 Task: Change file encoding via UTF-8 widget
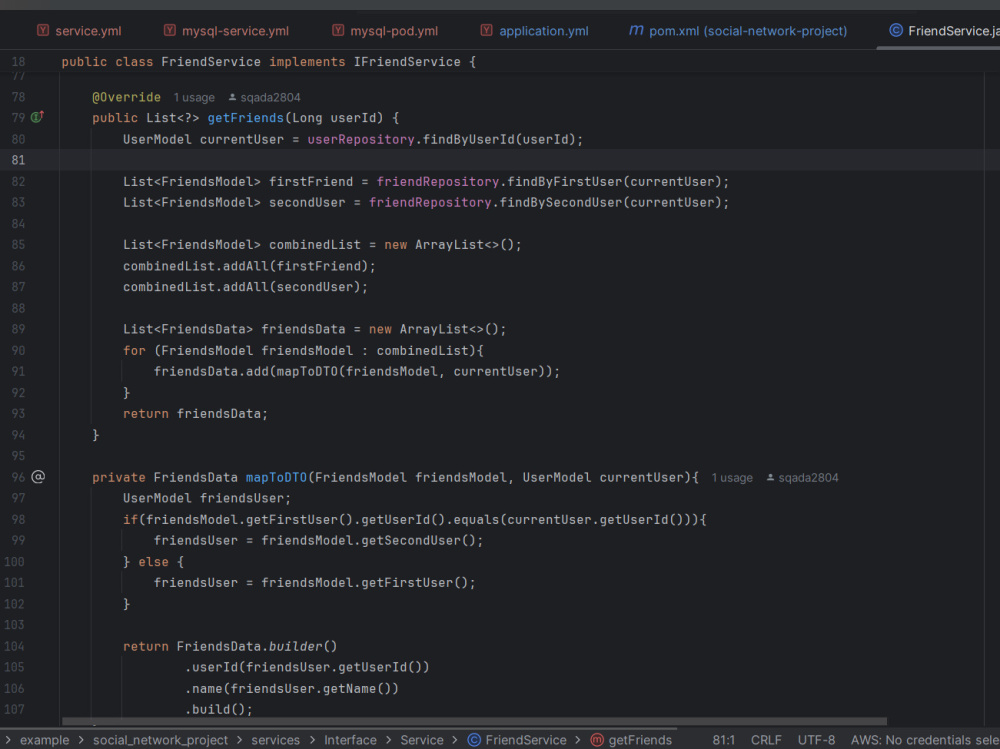pos(816,740)
